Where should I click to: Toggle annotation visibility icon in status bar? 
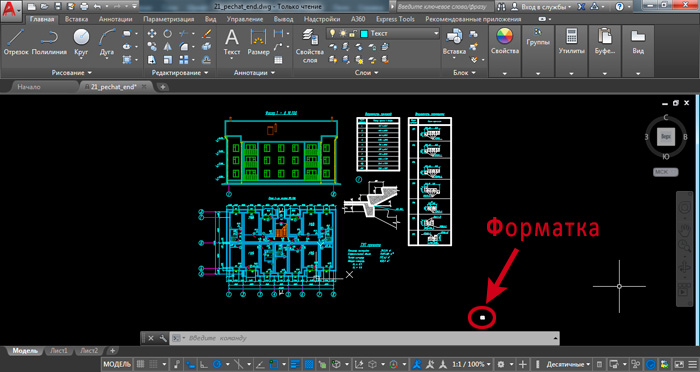417,364
